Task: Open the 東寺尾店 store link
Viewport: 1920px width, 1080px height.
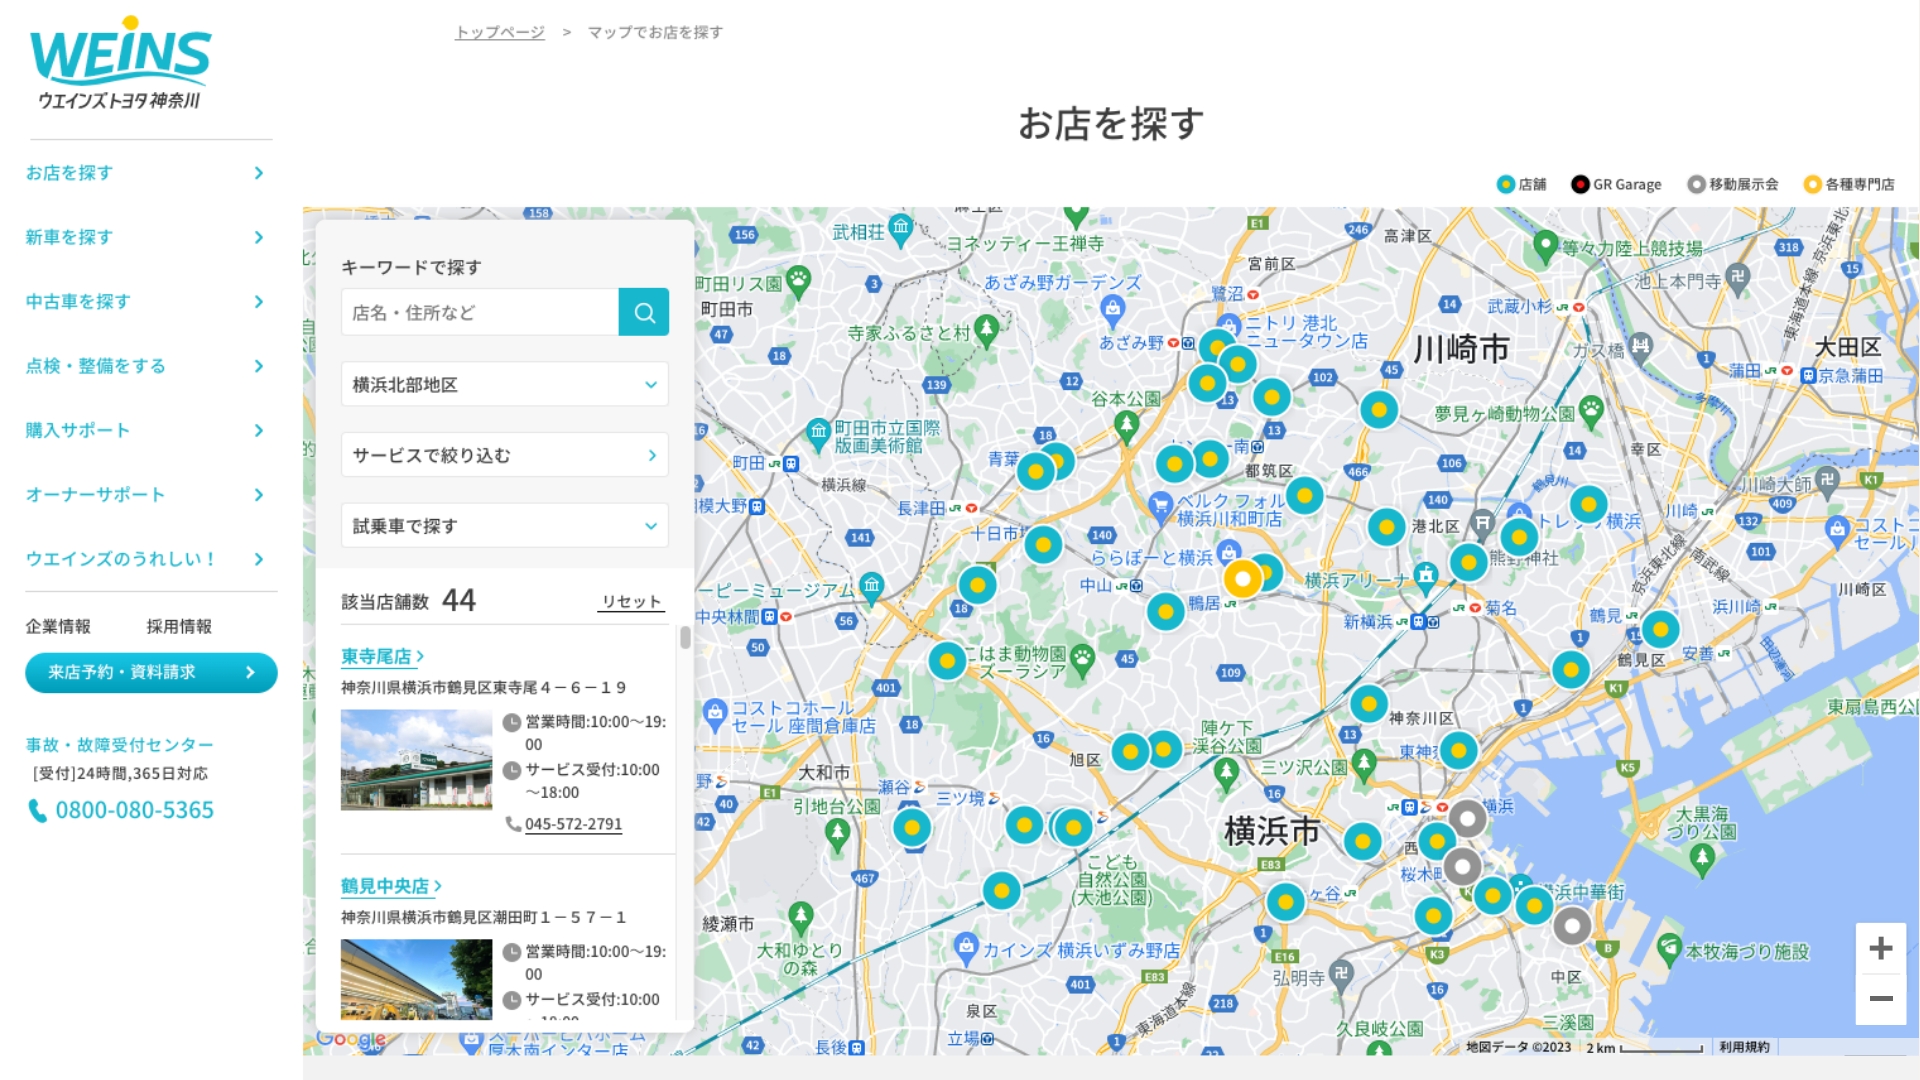Action: coord(382,657)
